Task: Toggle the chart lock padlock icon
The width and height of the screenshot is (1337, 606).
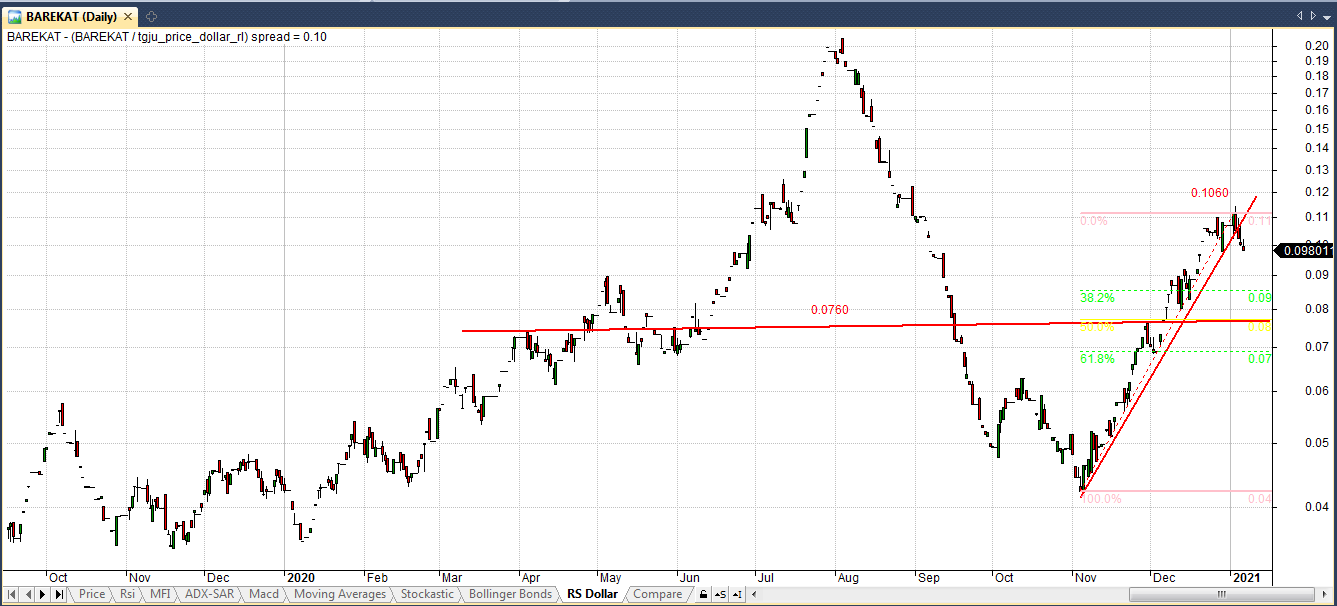Action: coord(703,594)
